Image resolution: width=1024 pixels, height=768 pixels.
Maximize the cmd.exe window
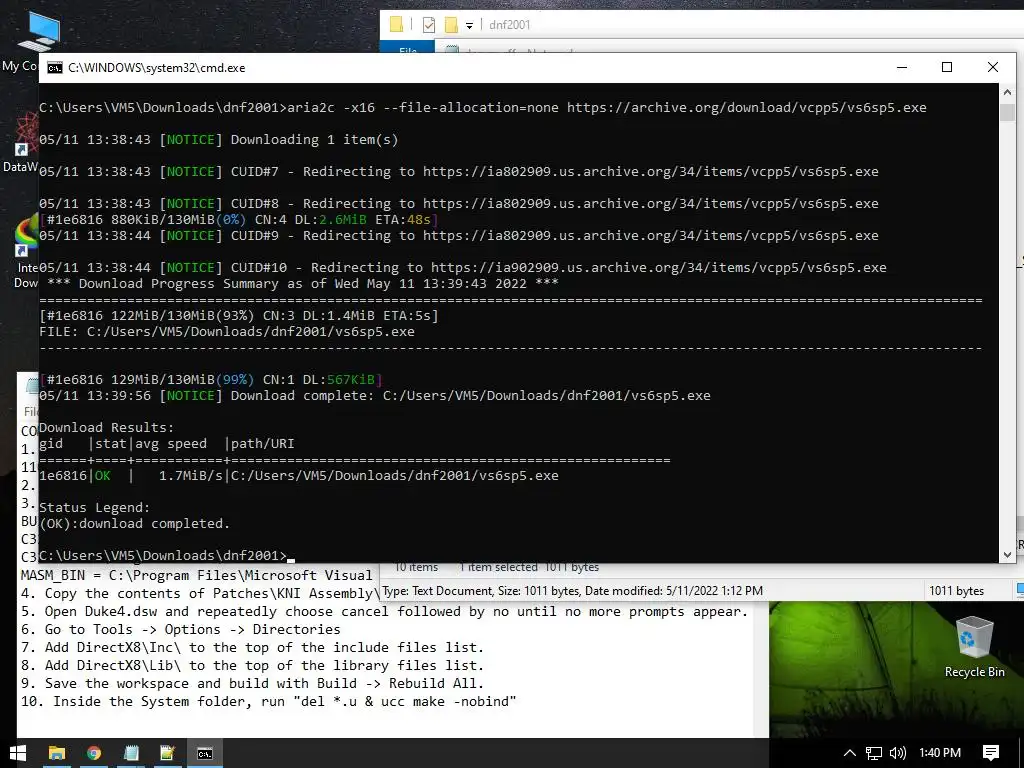pyautogui.click(x=947, y=67)
